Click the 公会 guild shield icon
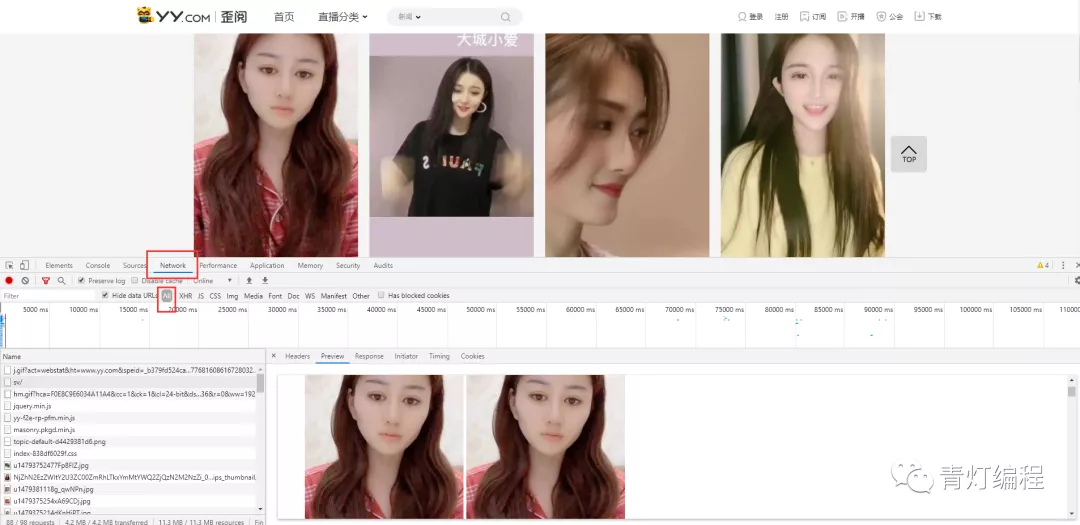Image resolution: width=1080 pixels, height=525 pixels. (x=881, y=17)
